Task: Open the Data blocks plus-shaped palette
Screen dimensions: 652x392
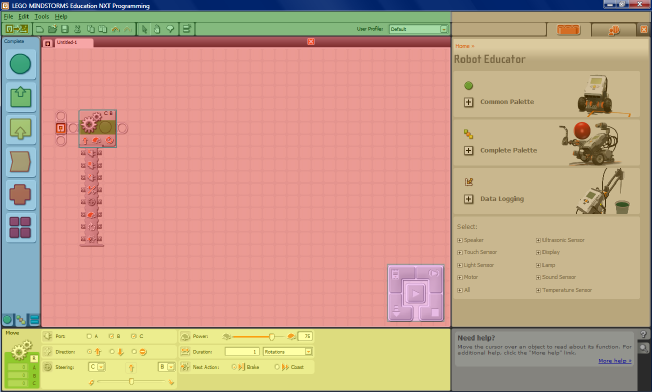Action: (x=20, y=195)
